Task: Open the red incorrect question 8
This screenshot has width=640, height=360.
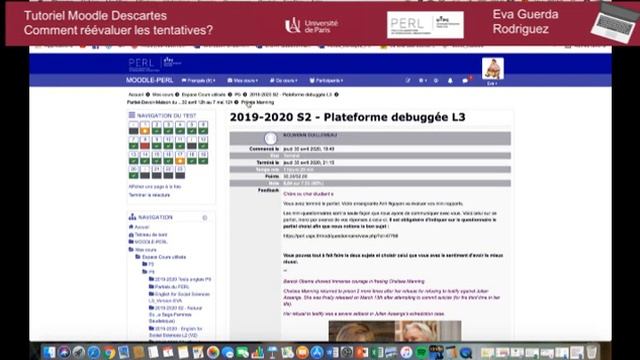Action: pyautogui.click(x=145, y=142)
